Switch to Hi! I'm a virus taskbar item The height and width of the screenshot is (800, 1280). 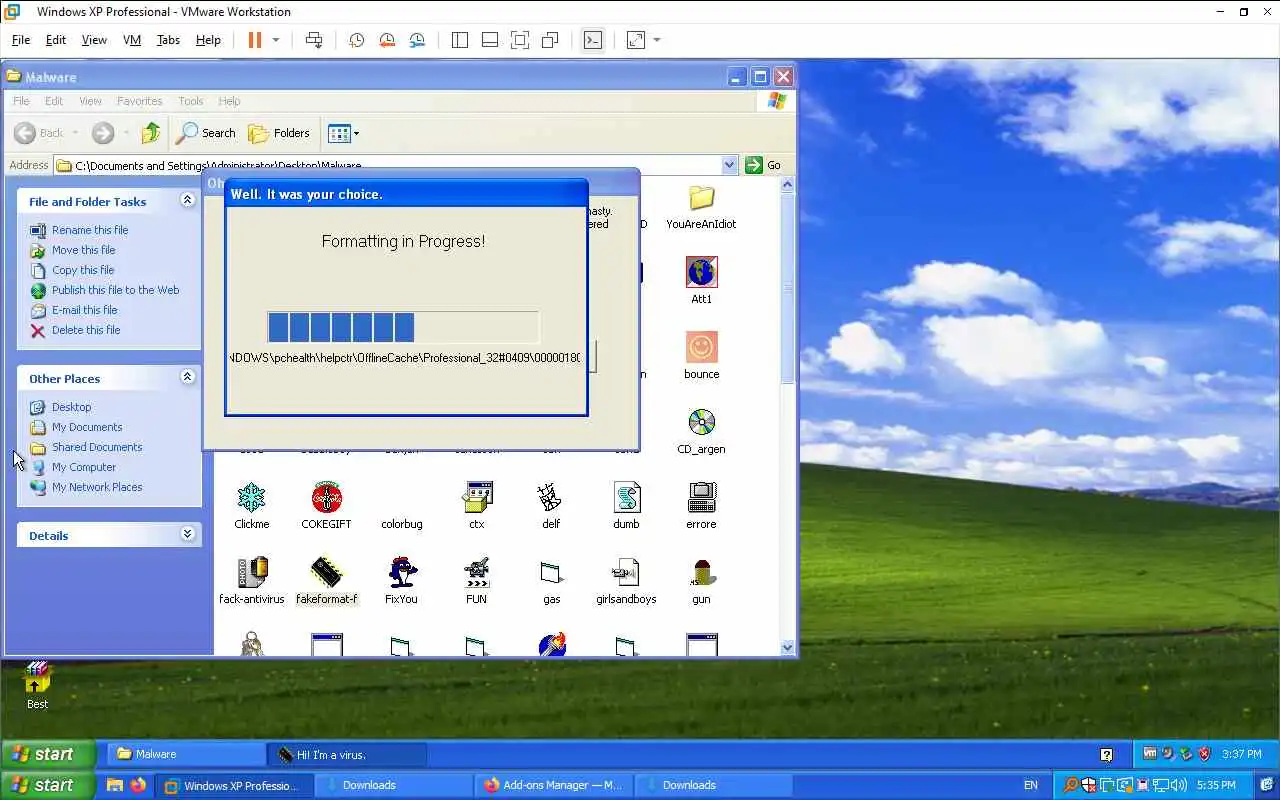click(347, 754)
